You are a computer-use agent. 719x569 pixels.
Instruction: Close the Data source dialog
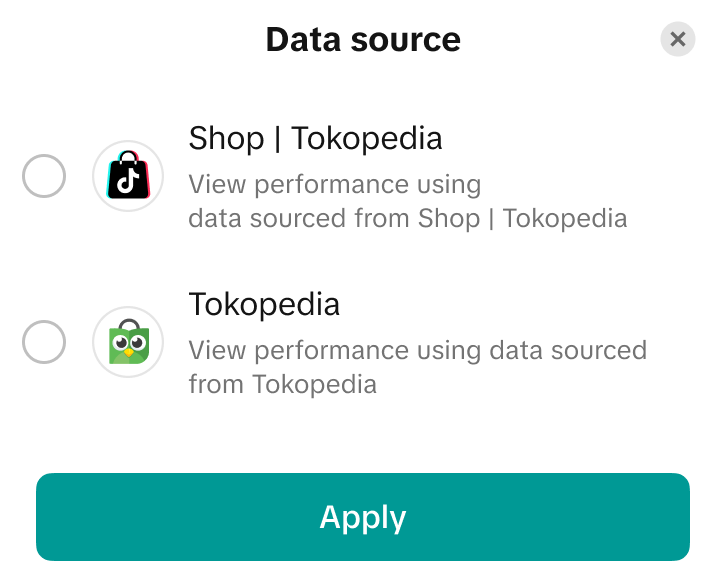678,39
